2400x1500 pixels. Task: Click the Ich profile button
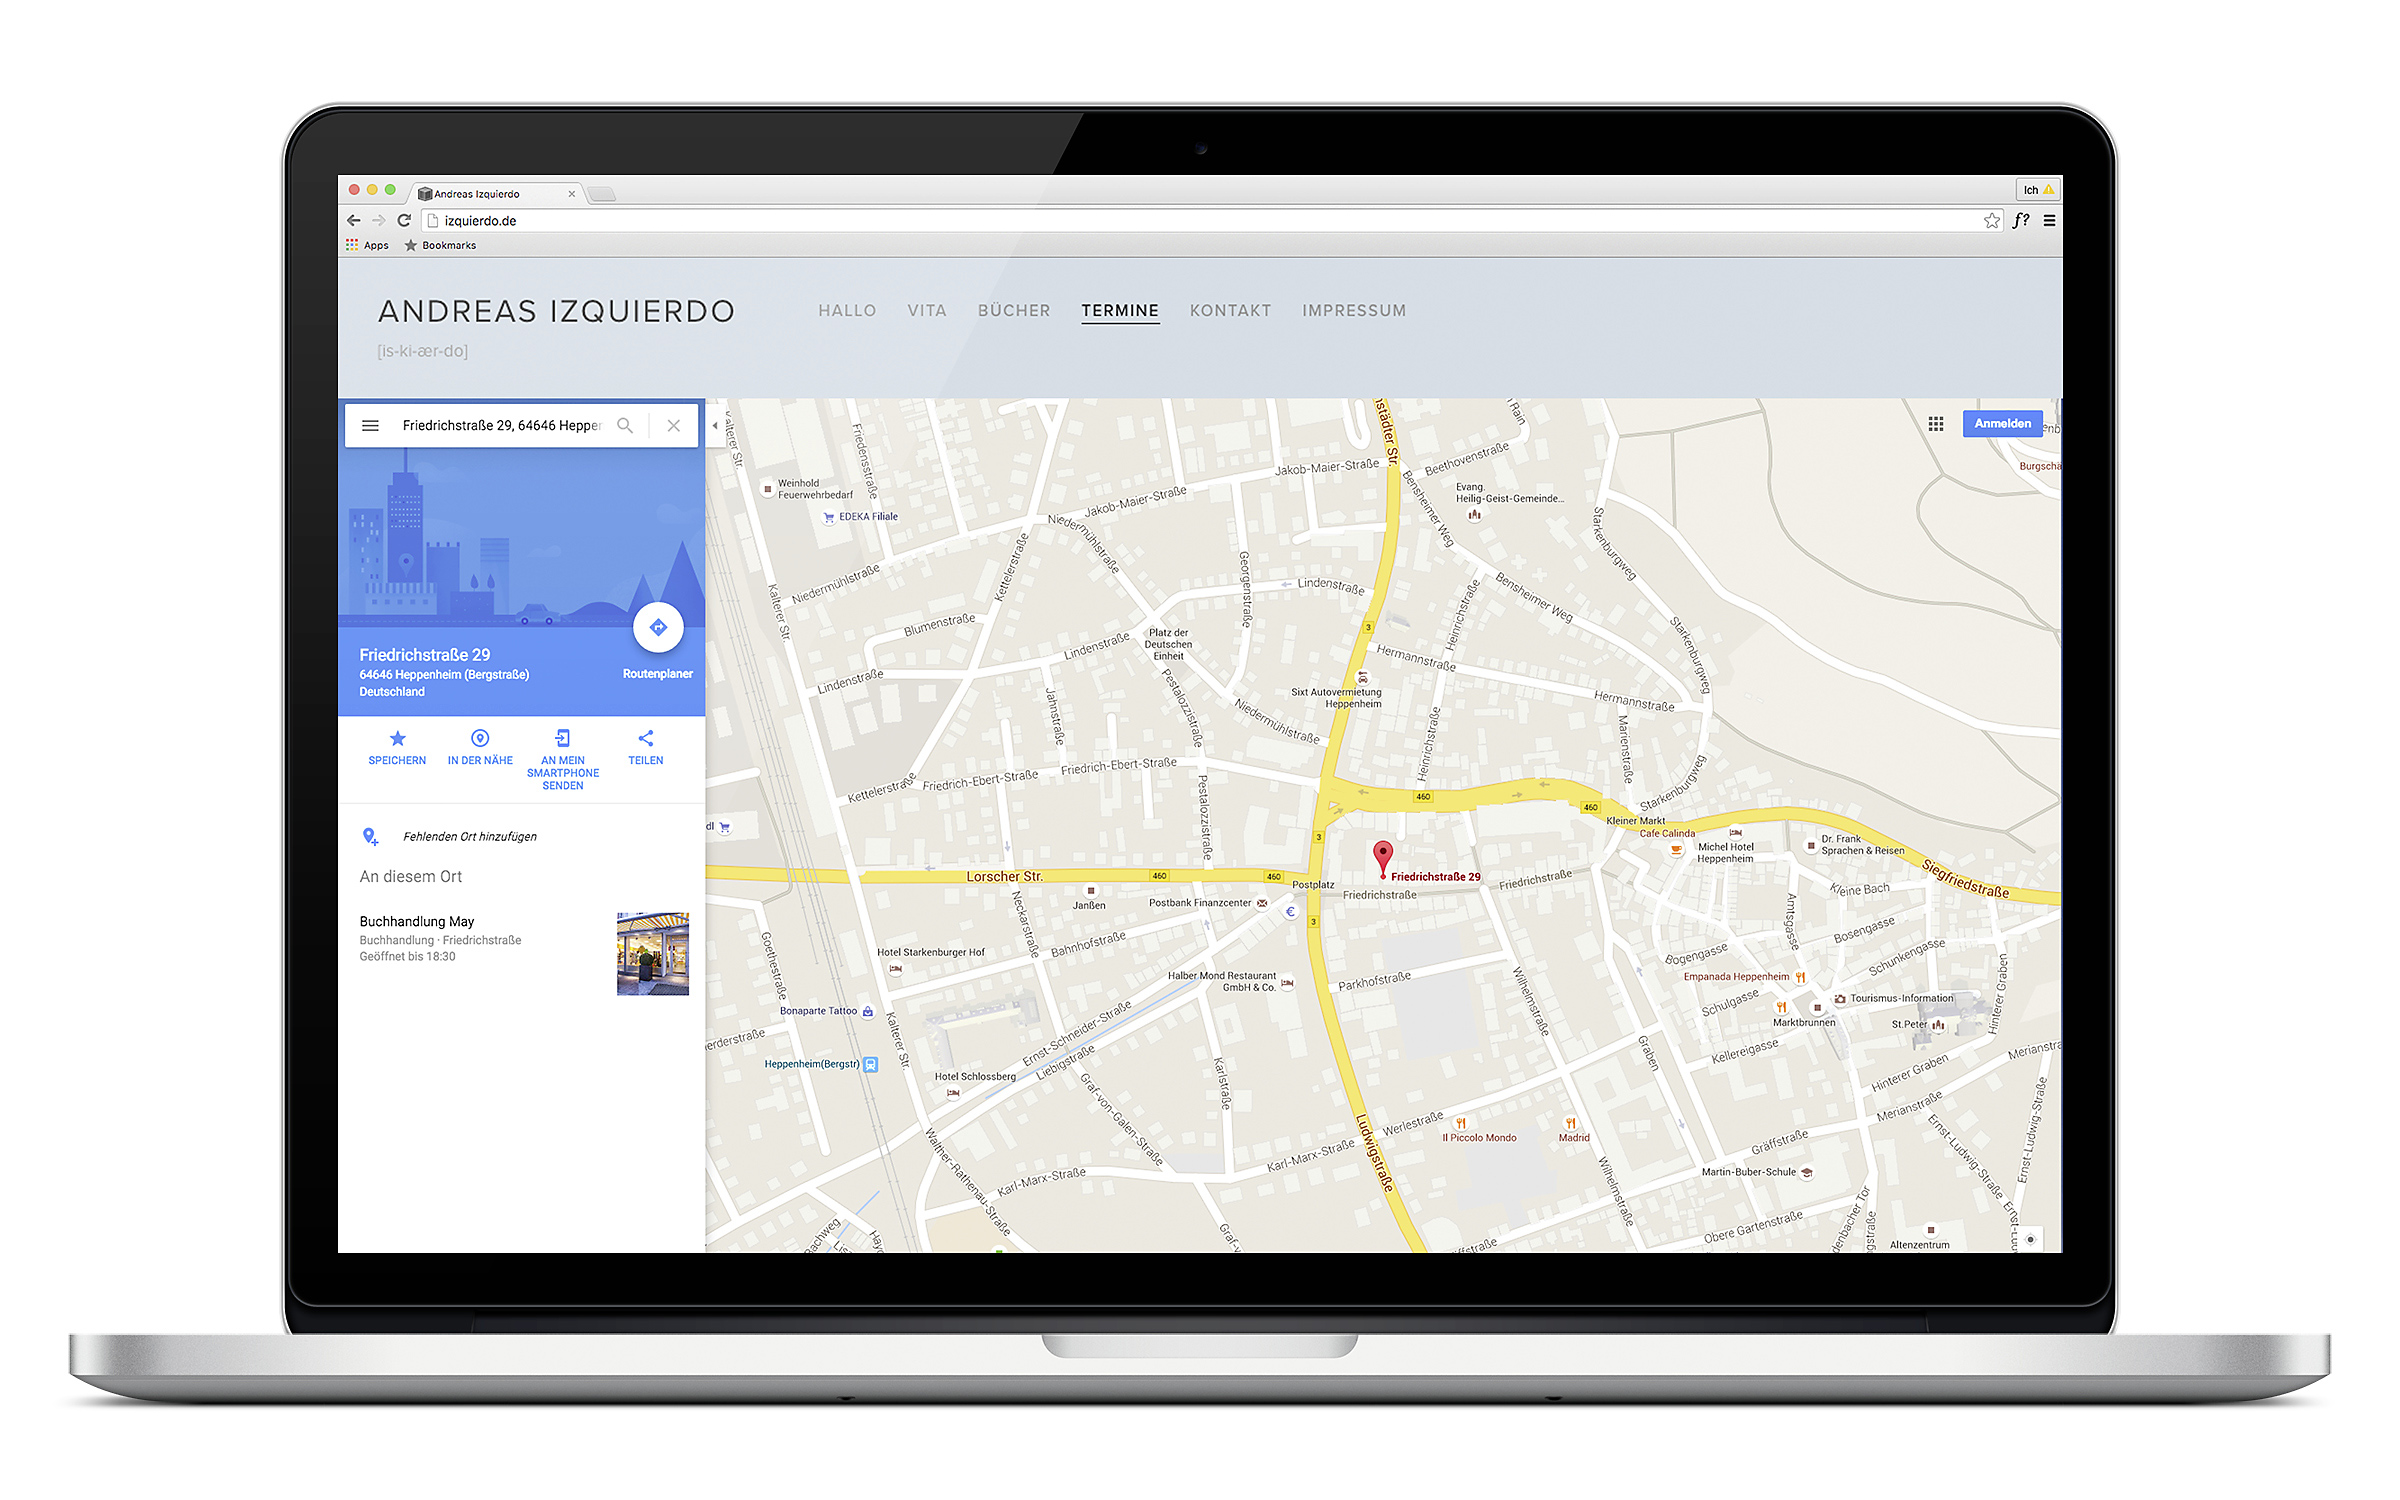pos(2038,190)
